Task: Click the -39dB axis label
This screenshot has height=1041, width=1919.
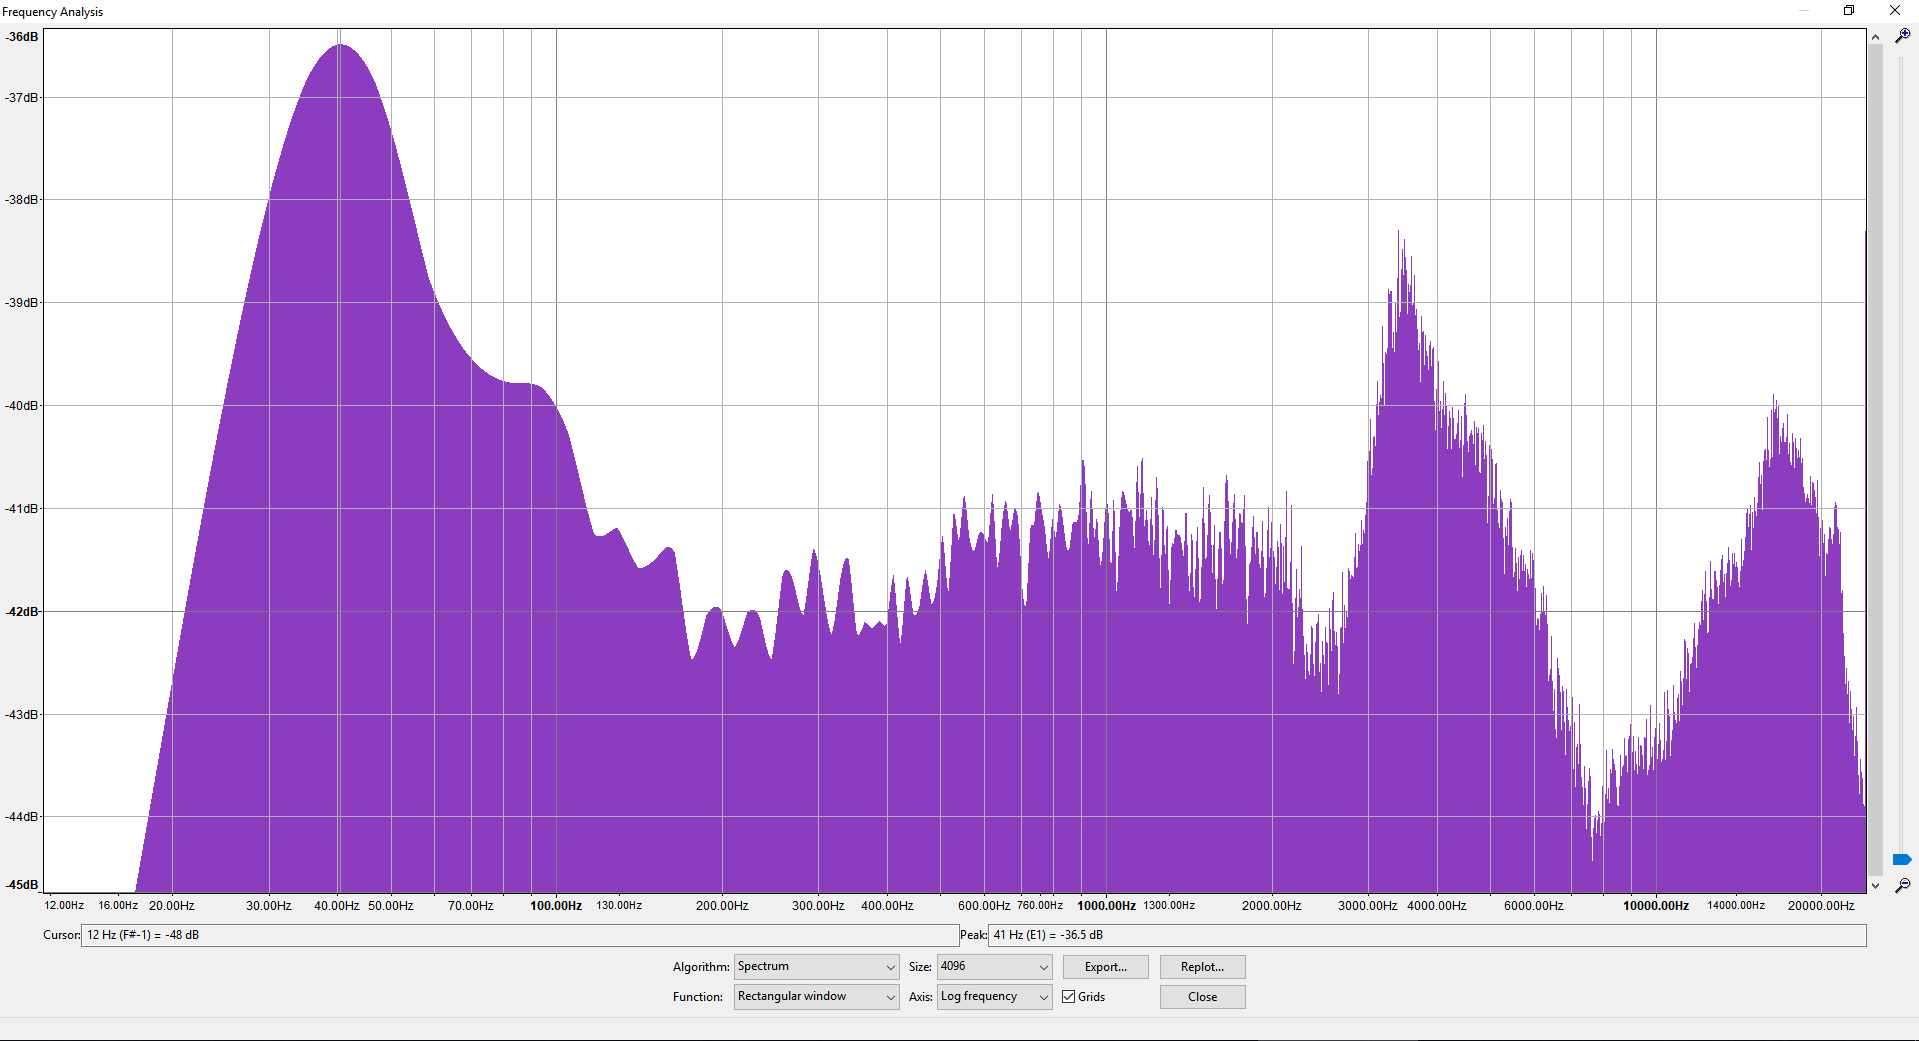Action: point(22,302)
